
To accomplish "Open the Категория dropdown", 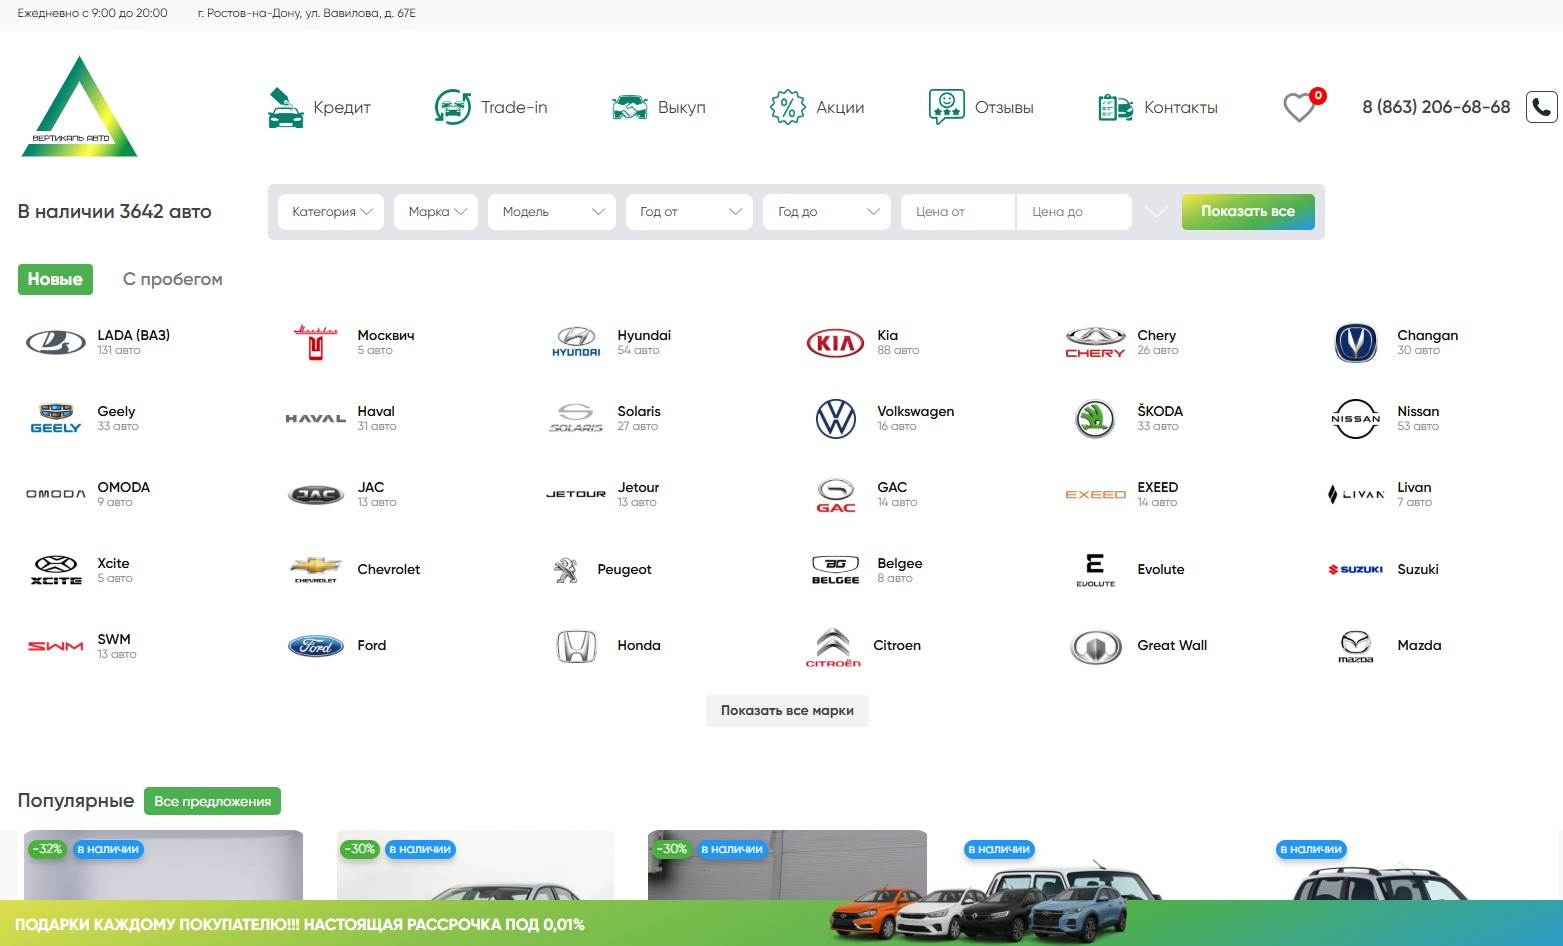I will 331,212.
